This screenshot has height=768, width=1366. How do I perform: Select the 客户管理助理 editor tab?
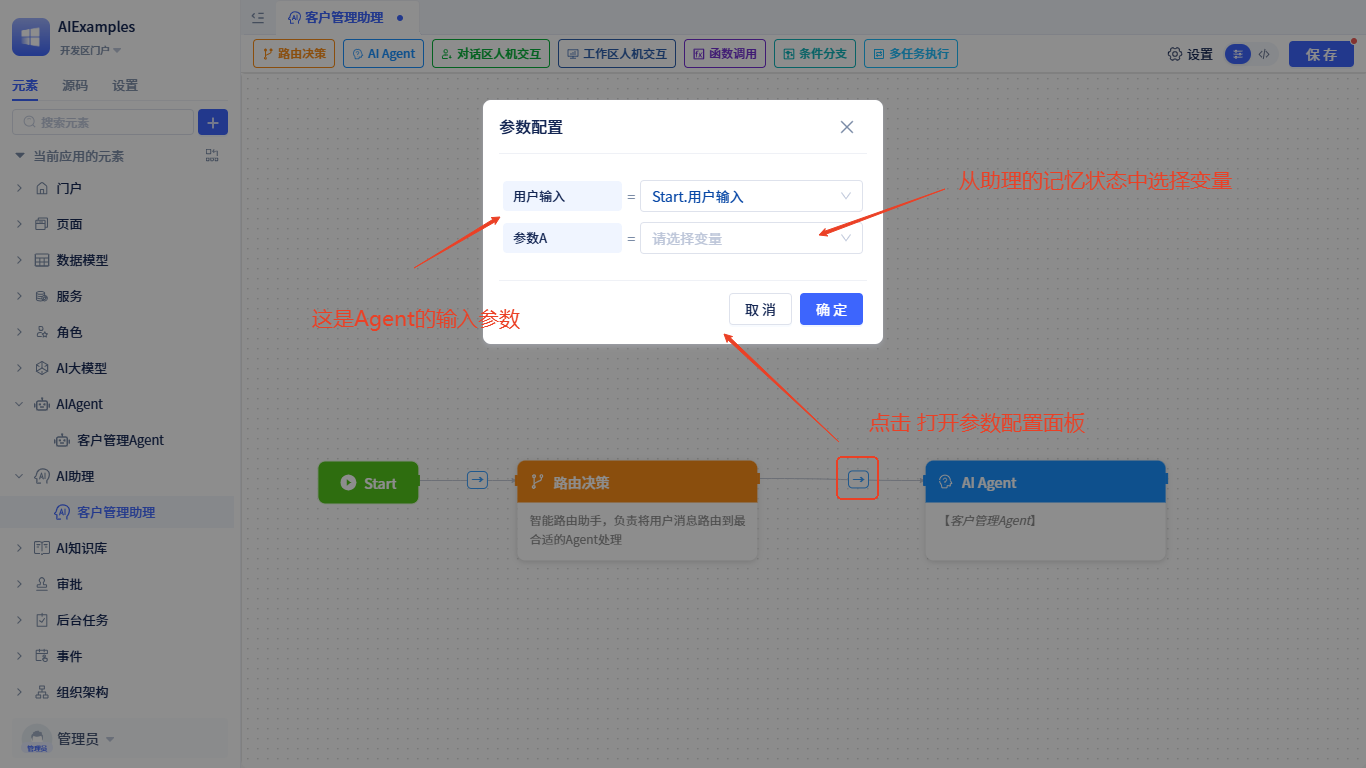click(x=347, y=17)
